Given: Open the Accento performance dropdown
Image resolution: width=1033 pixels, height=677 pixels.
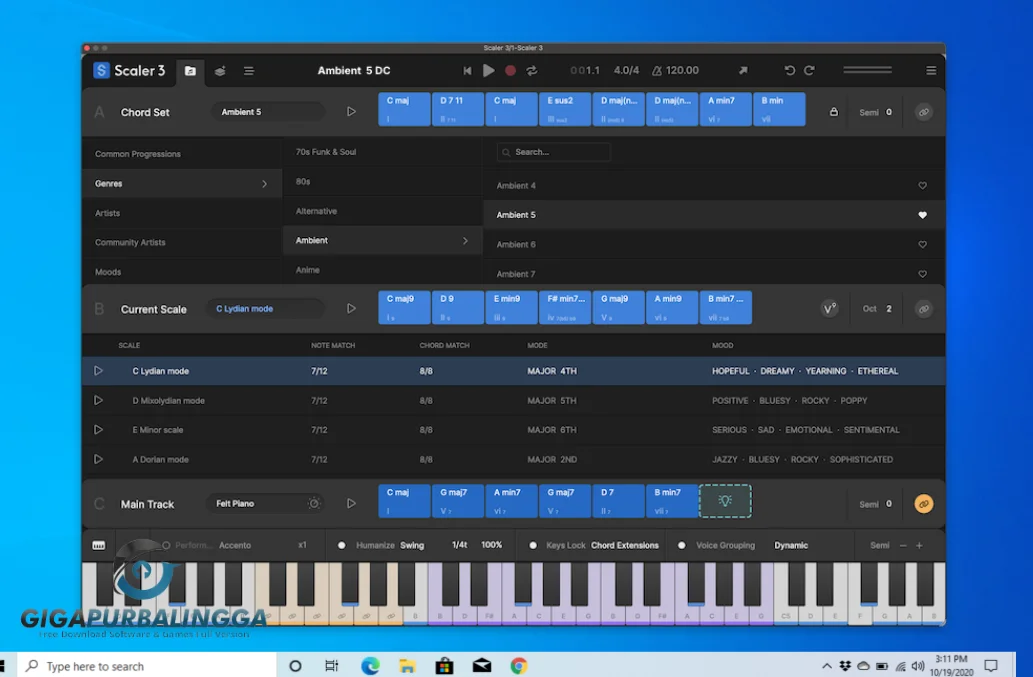Looking at the screenshot, I should 235,545.
